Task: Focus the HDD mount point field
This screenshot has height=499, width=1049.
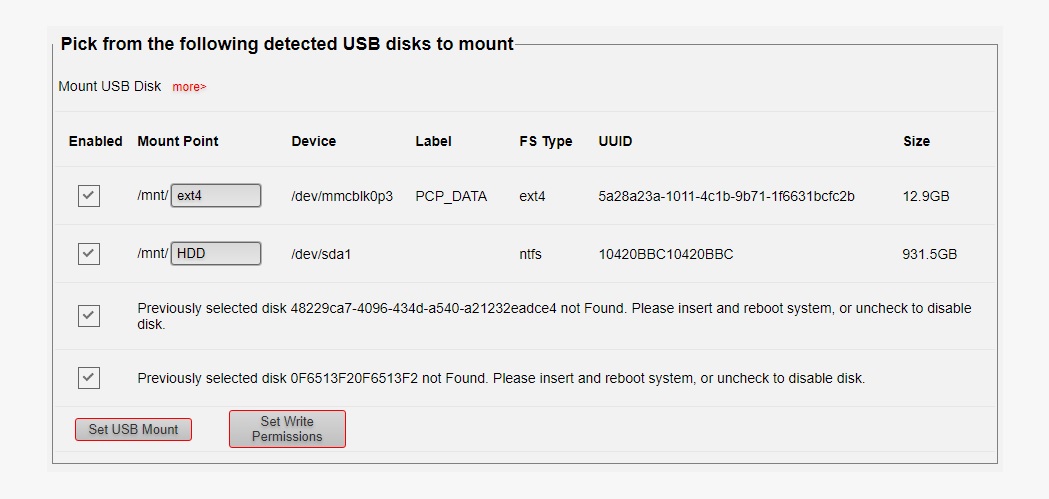Action: click(x=215, y=254)
